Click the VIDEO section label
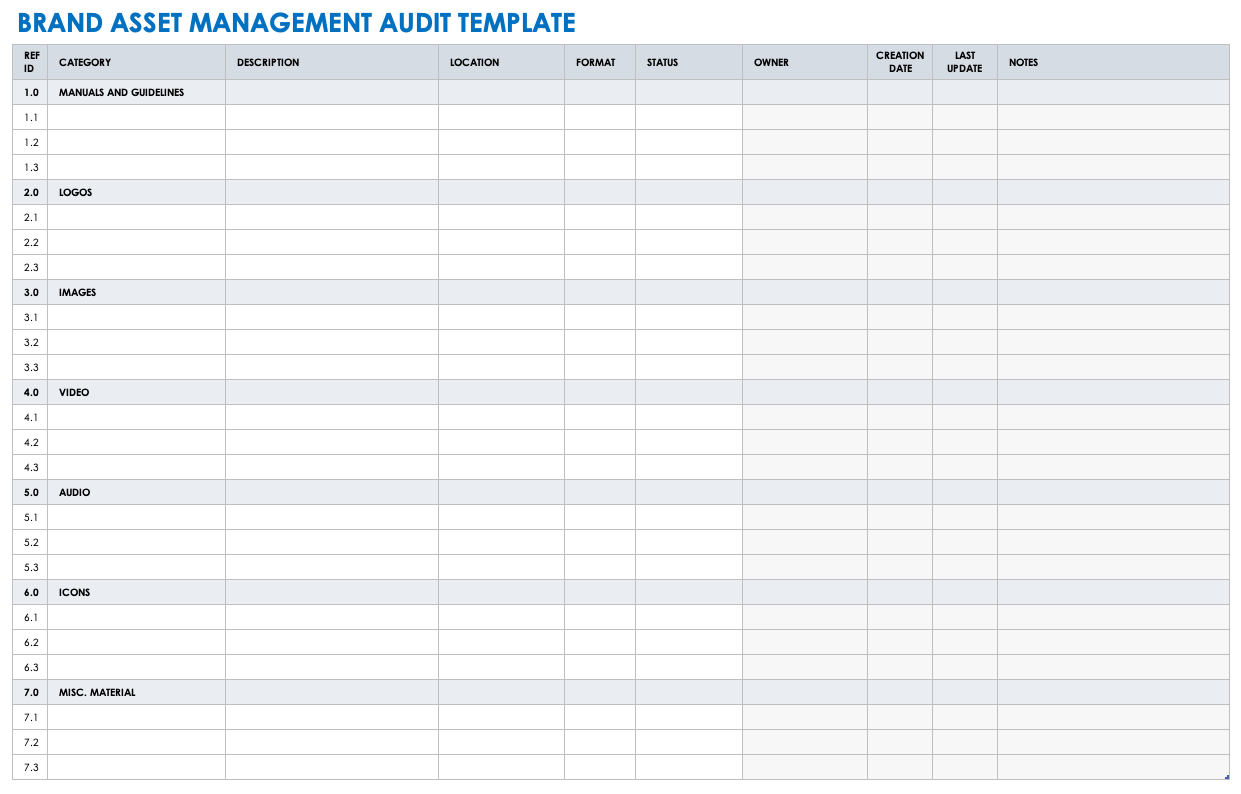1241x794 pixels. [74, 392]
